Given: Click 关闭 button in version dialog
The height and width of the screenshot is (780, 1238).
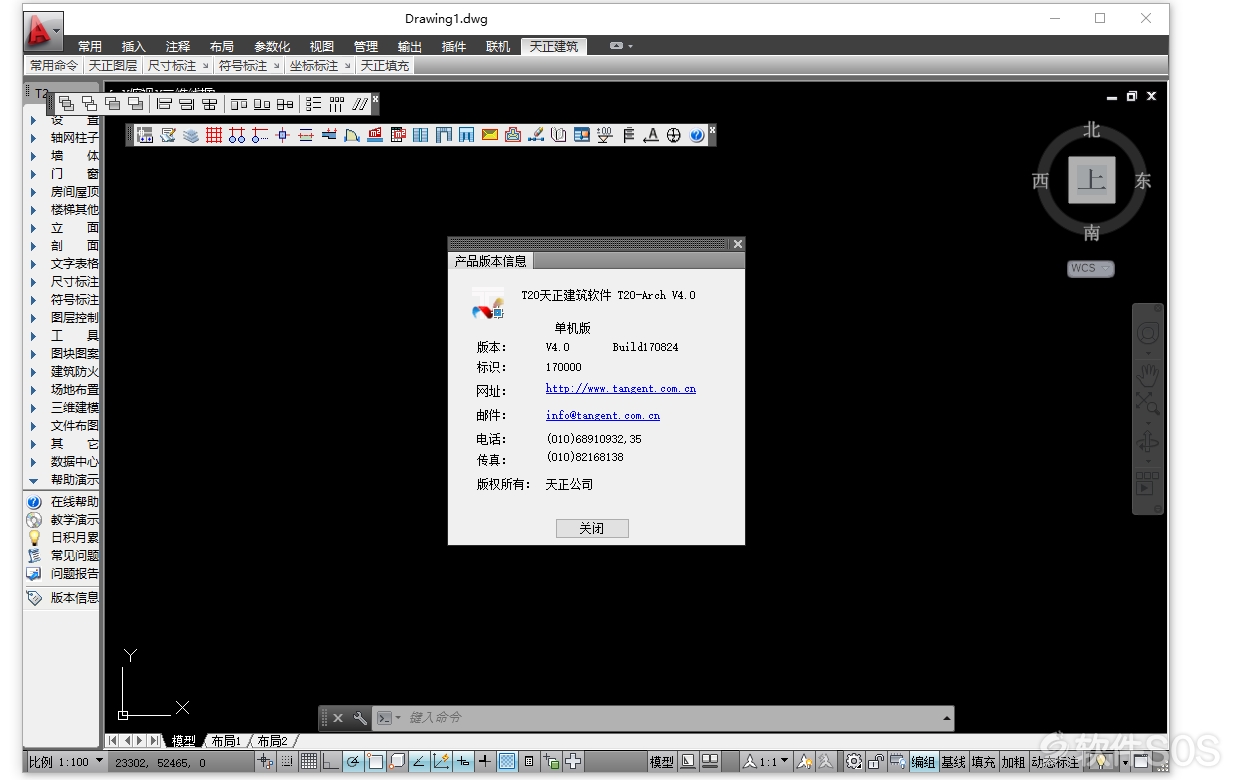Looking at the screenshot, I should (x=592, y=528).
